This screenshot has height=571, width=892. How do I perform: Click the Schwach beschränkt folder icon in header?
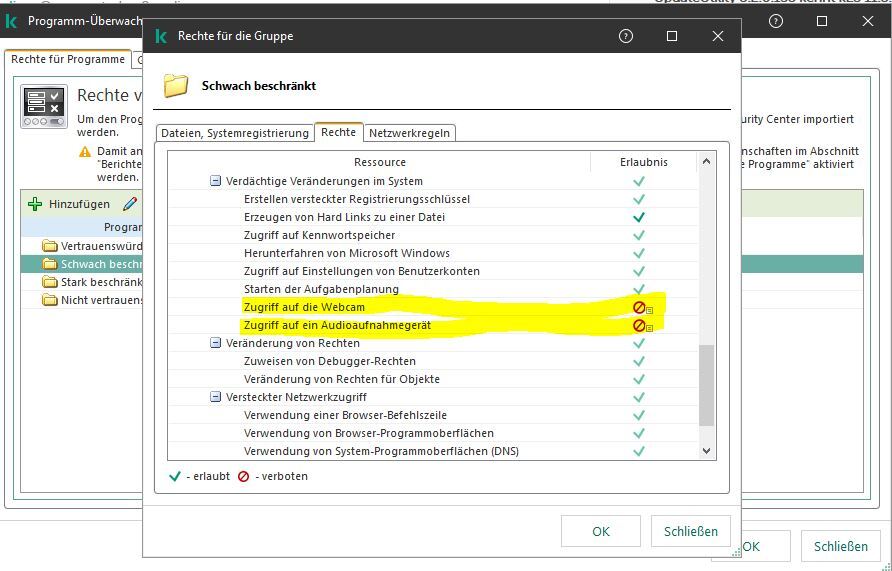pyautogui.click(x=176, y=86)
